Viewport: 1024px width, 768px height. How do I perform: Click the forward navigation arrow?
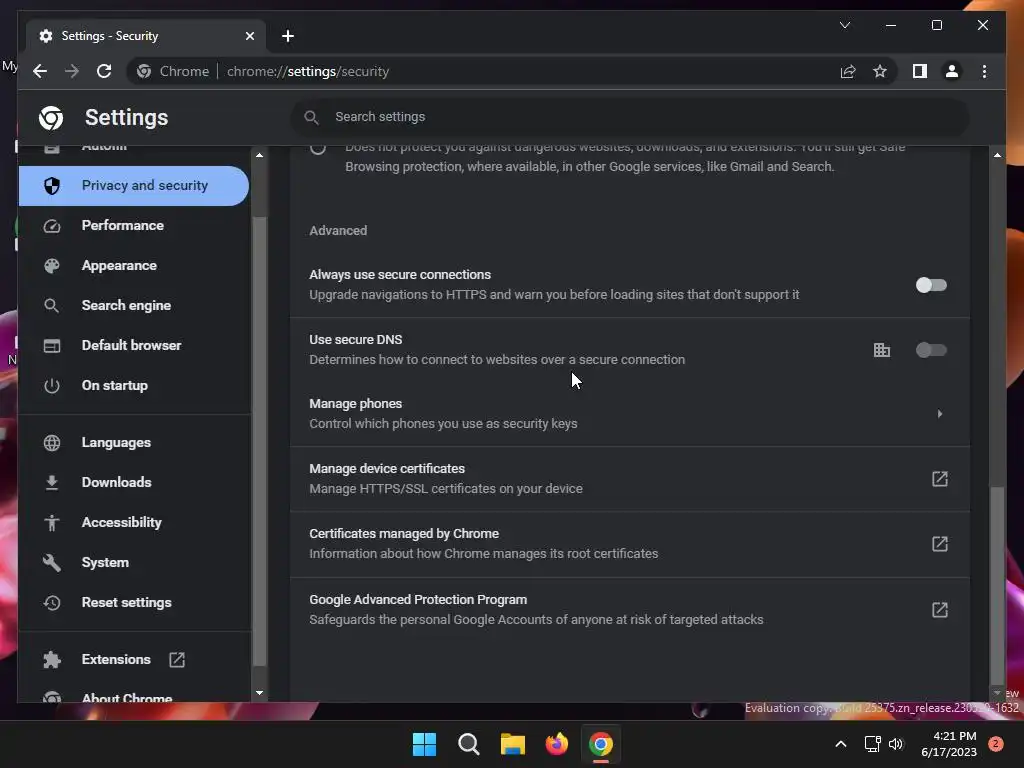(72, 71)
